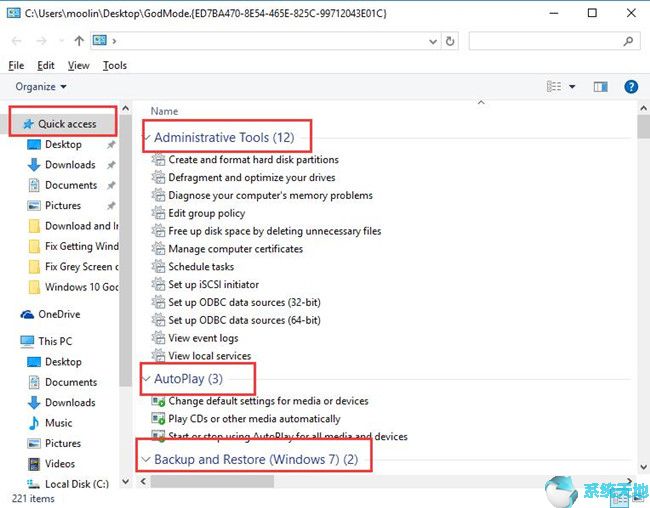Click the Name column header
Screen dimensions: 650x508
point(164,111)
